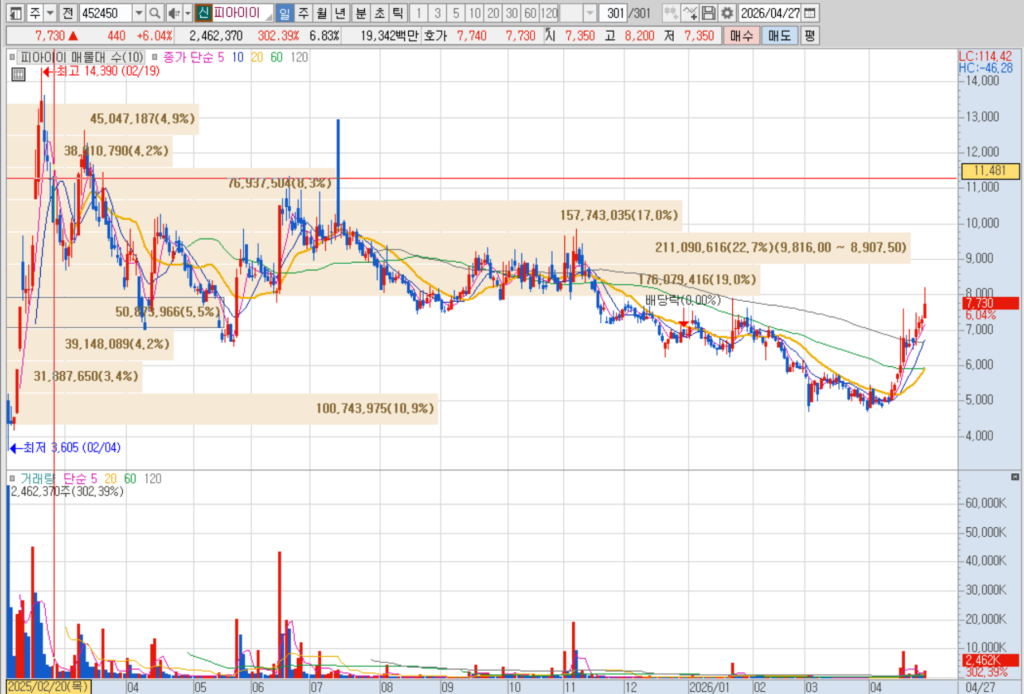Viewport: 1024px width, 694px height.
Task: Click the red 7,730 current price tag
Action: 990,304
